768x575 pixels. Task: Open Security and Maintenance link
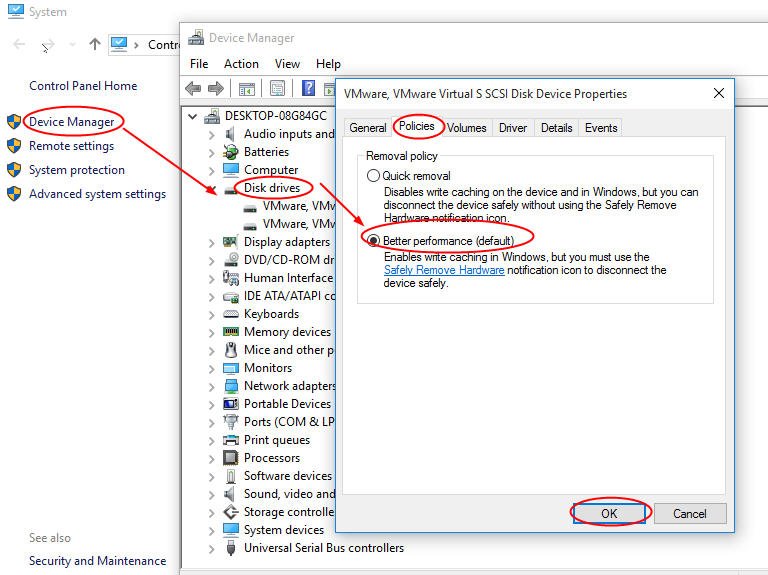tap(97, 560)
